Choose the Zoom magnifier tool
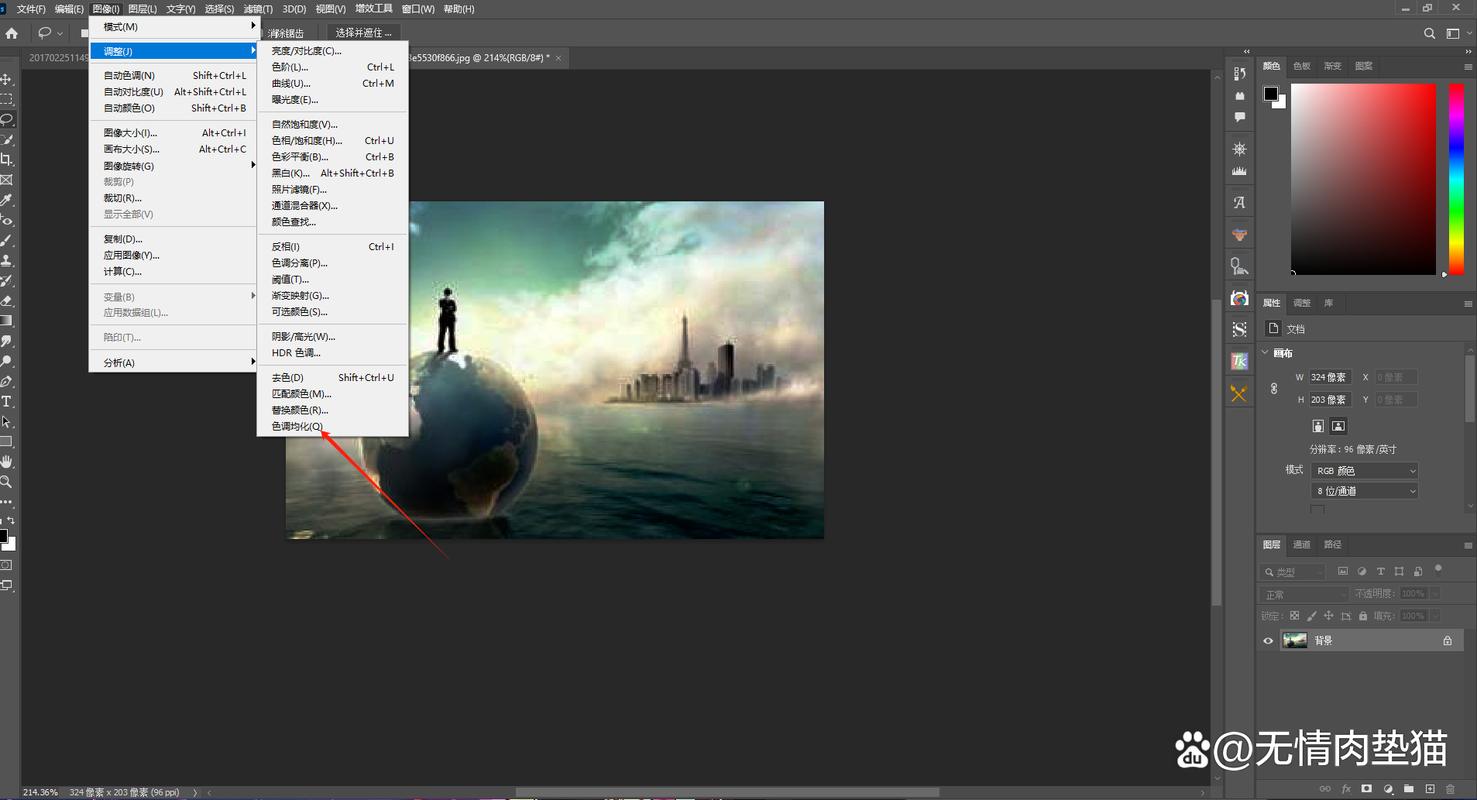 [6, 481]
